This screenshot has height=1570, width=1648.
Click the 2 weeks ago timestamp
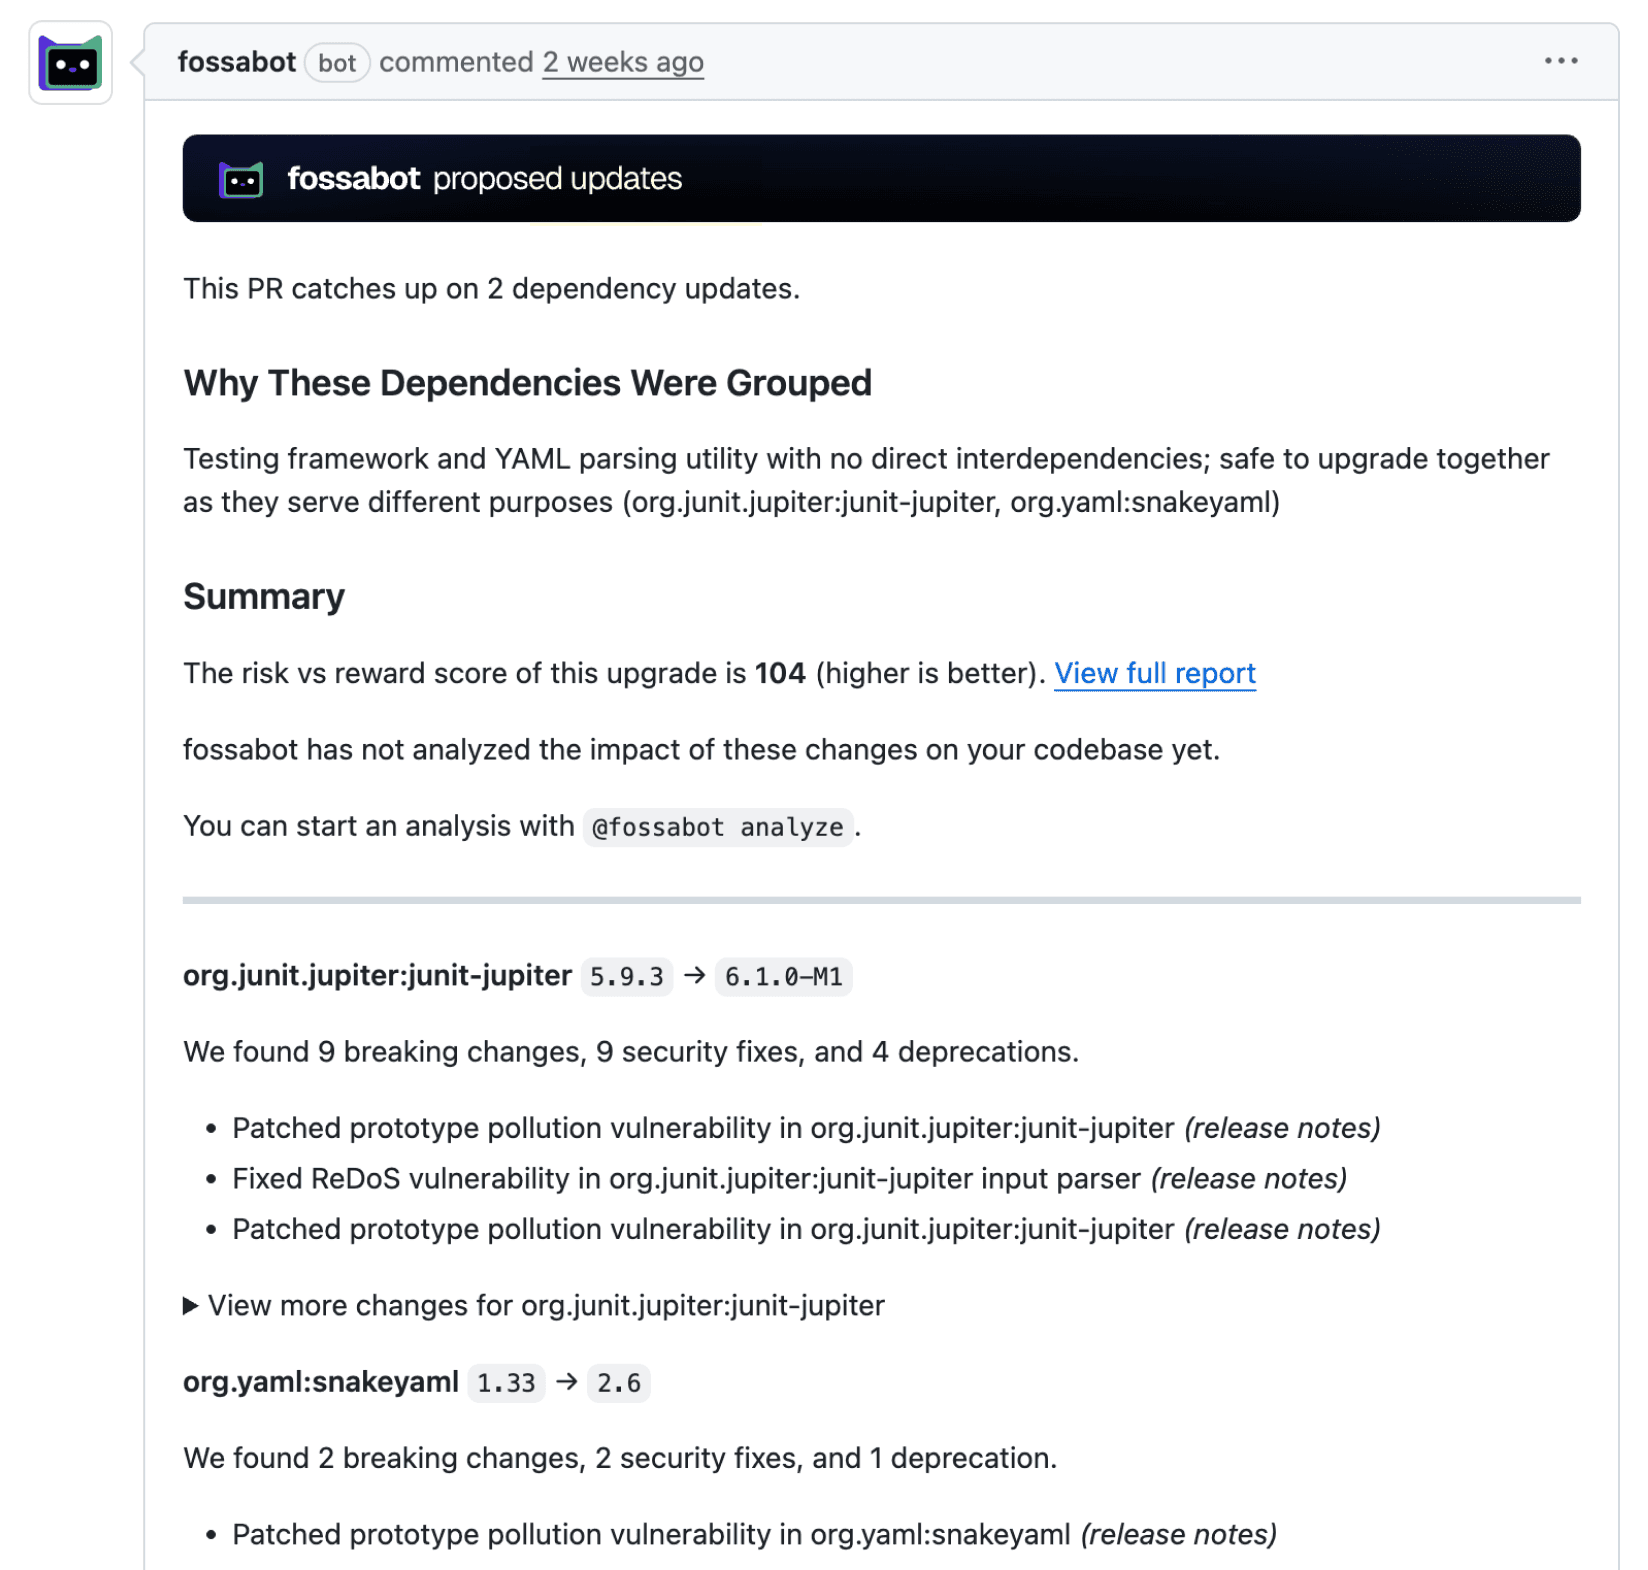click(622, 62)
